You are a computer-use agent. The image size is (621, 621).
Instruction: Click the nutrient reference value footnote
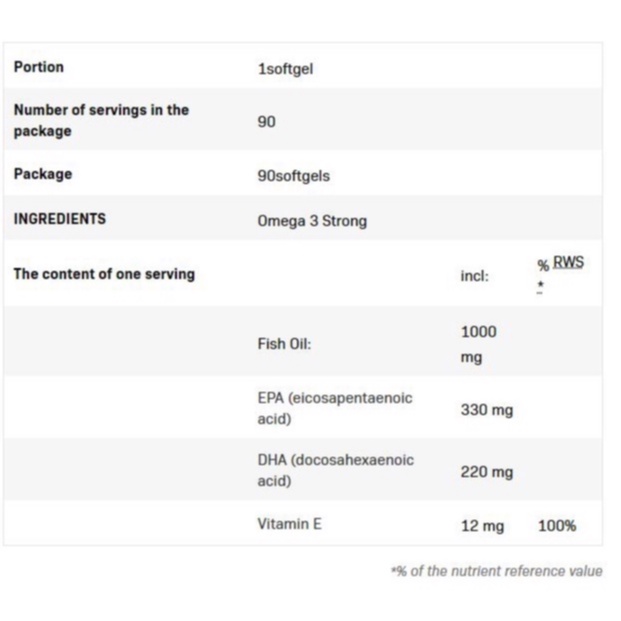click(496, 571)
